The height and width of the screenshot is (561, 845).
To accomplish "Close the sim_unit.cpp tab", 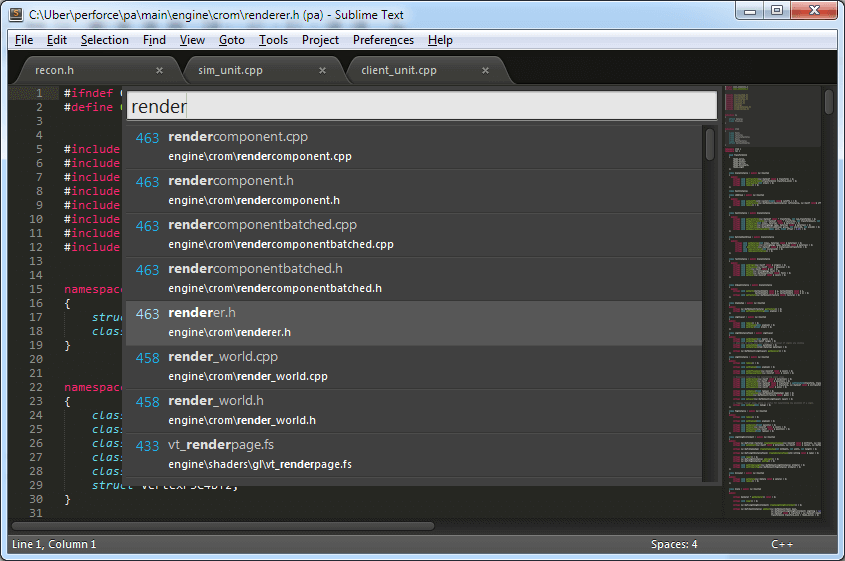I will [x=322, y=71].
